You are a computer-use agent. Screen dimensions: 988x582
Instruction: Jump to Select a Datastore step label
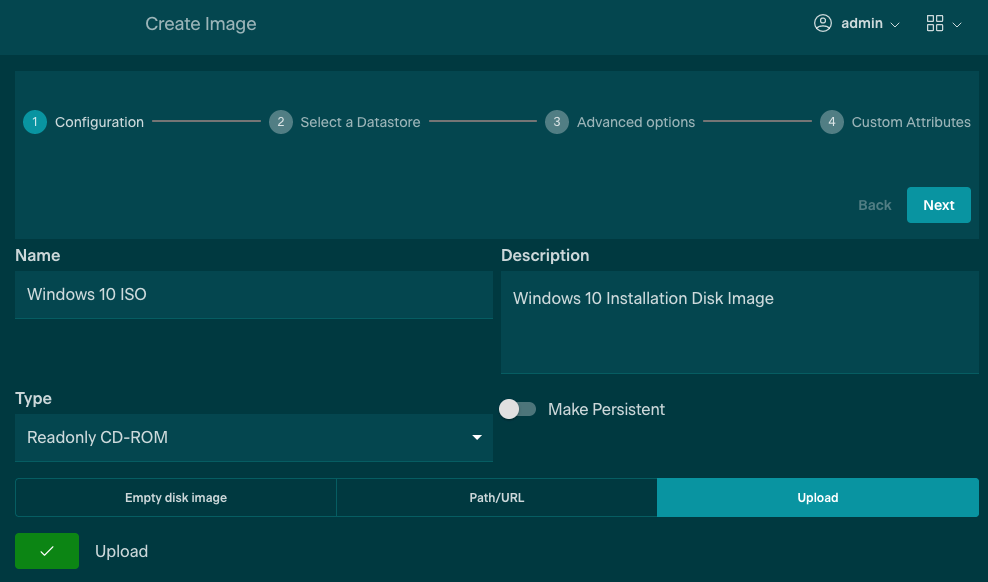pyautogui.click(x=360, y=122)
